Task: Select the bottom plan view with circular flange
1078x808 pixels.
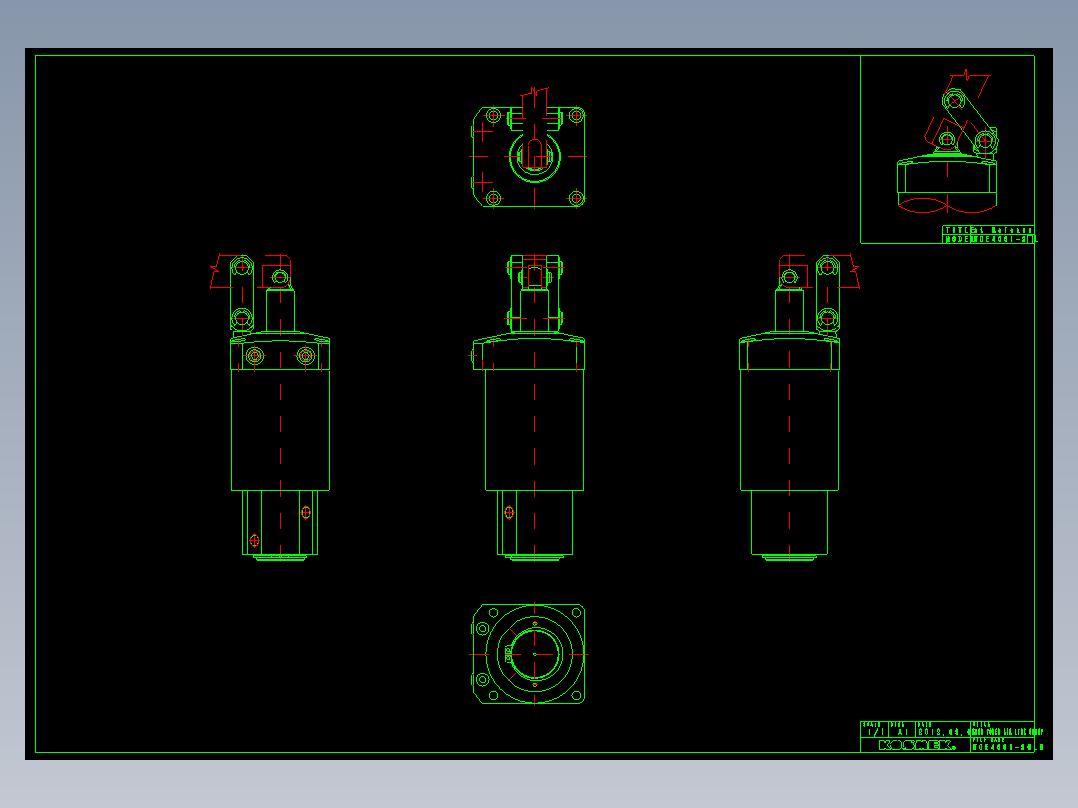Action: coord(528,654)
